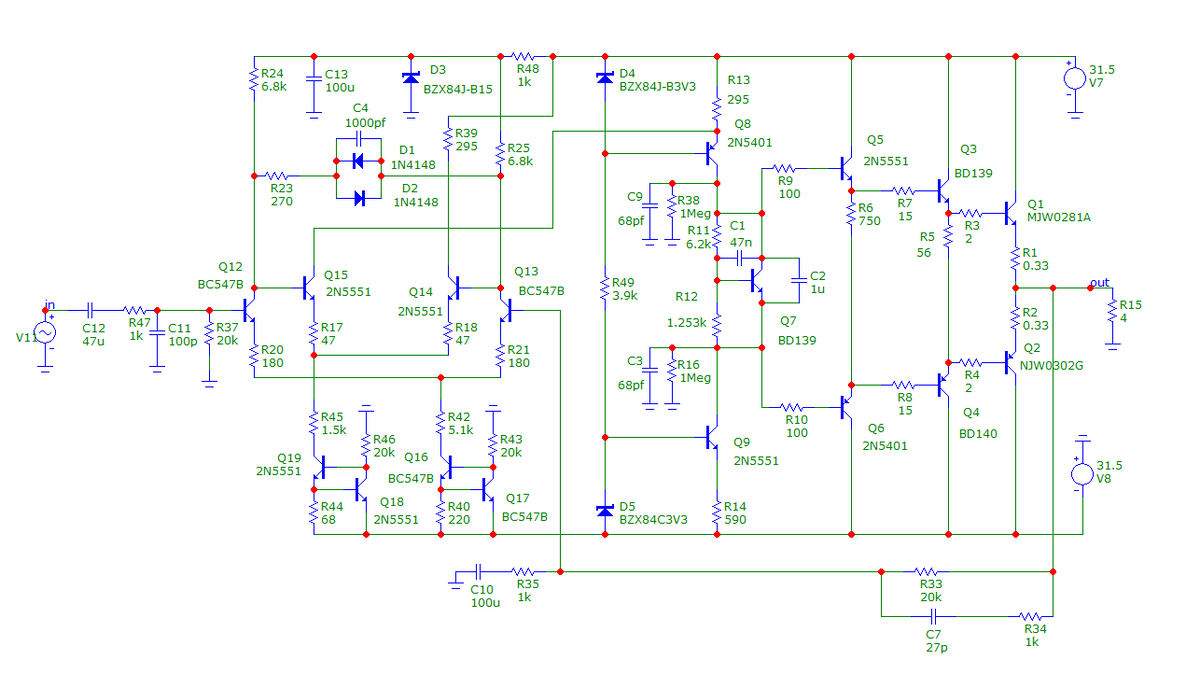Click the 'R24' reference designator text
1200x688 pixels.
pos(272,73)
